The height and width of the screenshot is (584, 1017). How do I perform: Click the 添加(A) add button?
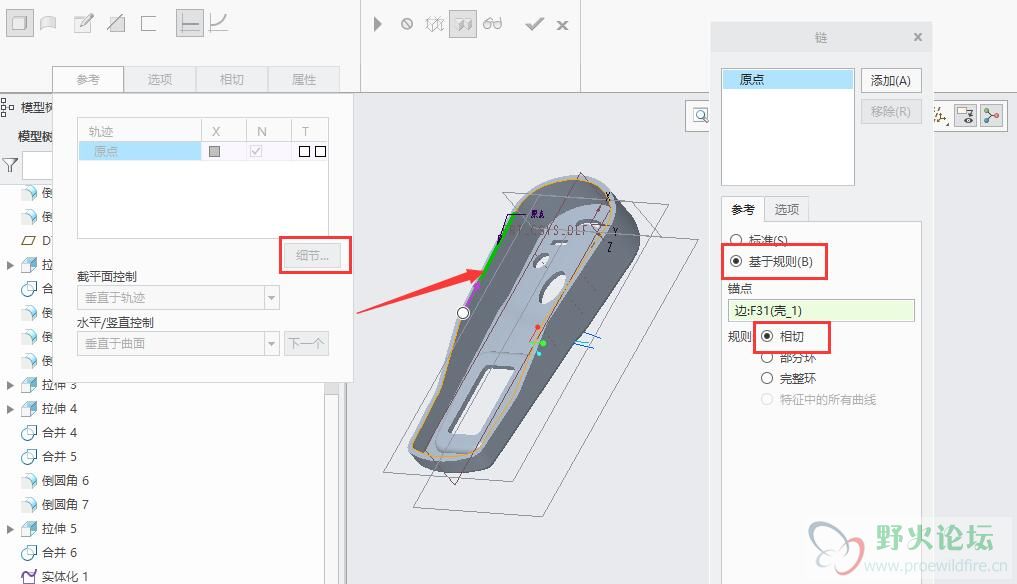(x=891, y=80)
